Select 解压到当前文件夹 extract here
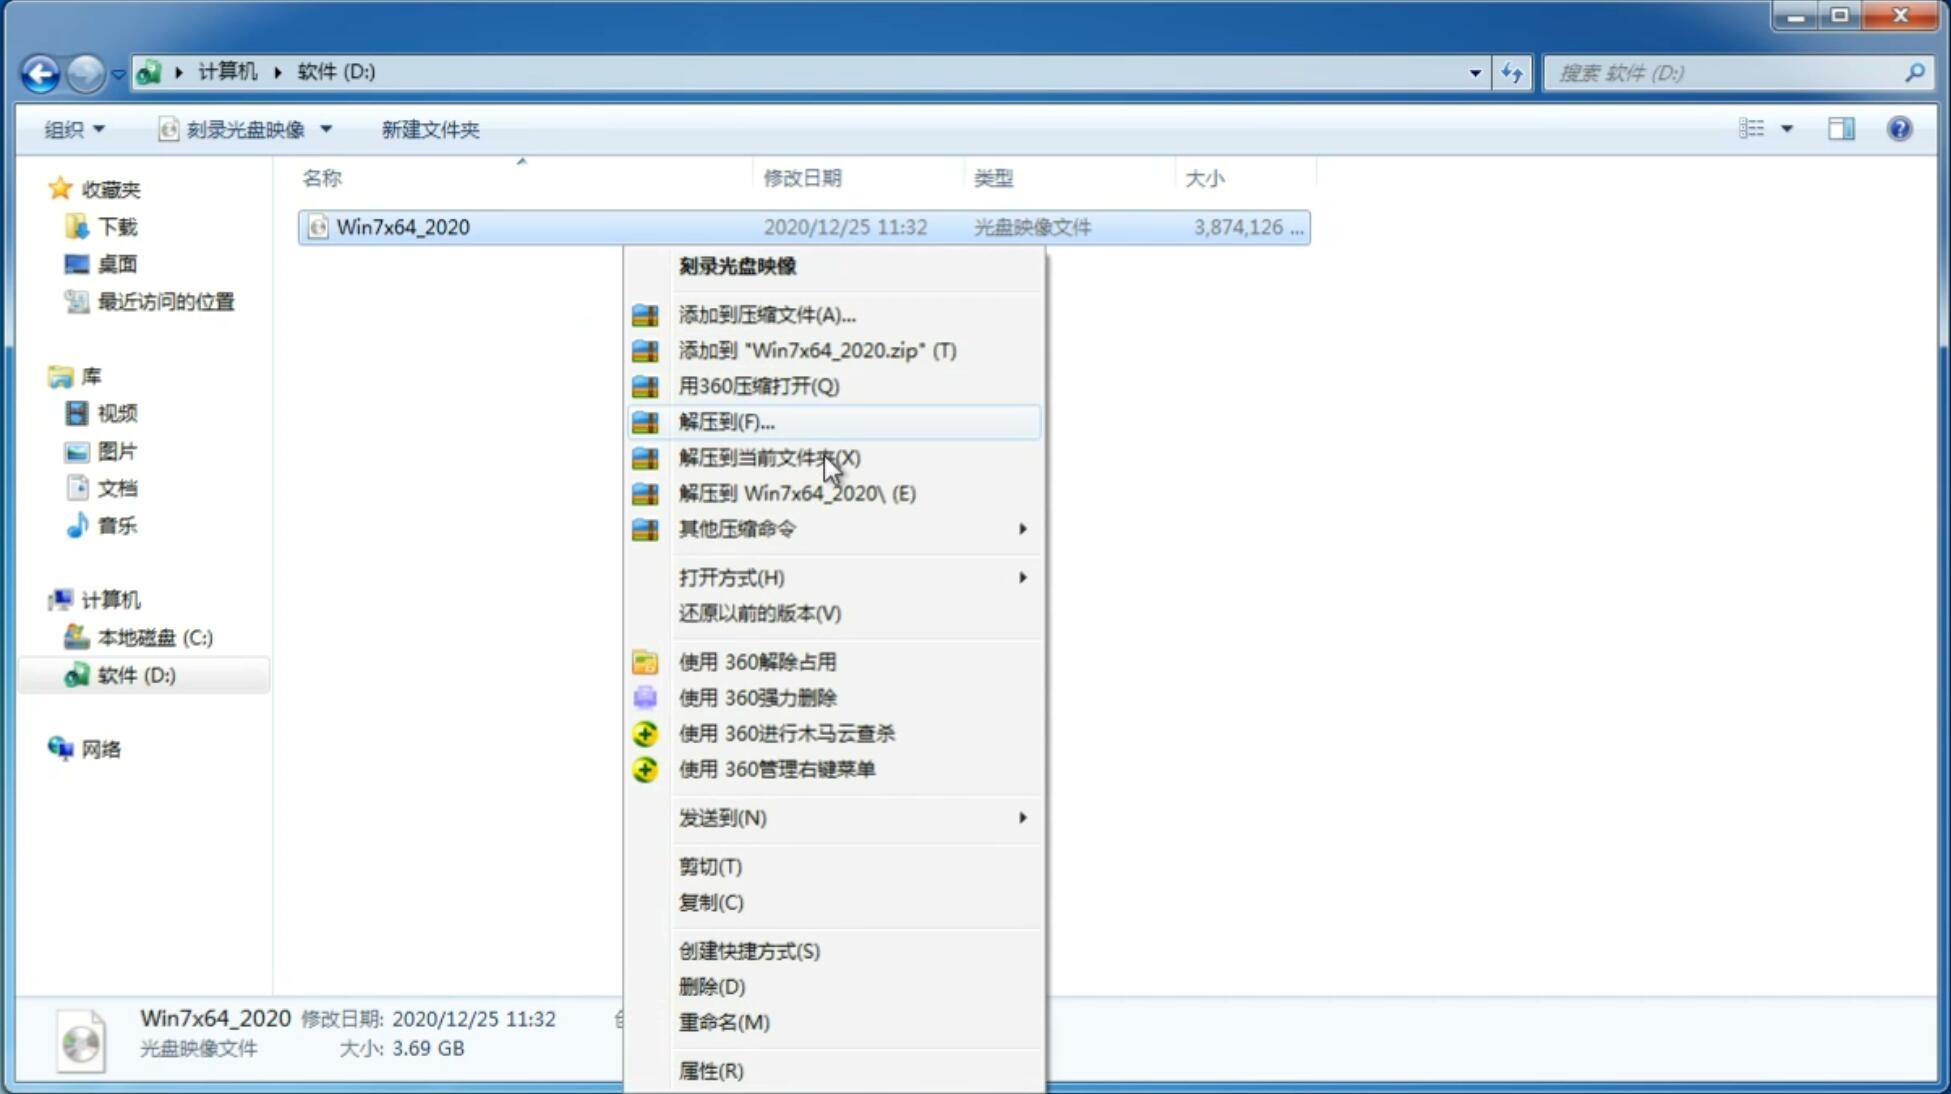 (x=769, y=457)
